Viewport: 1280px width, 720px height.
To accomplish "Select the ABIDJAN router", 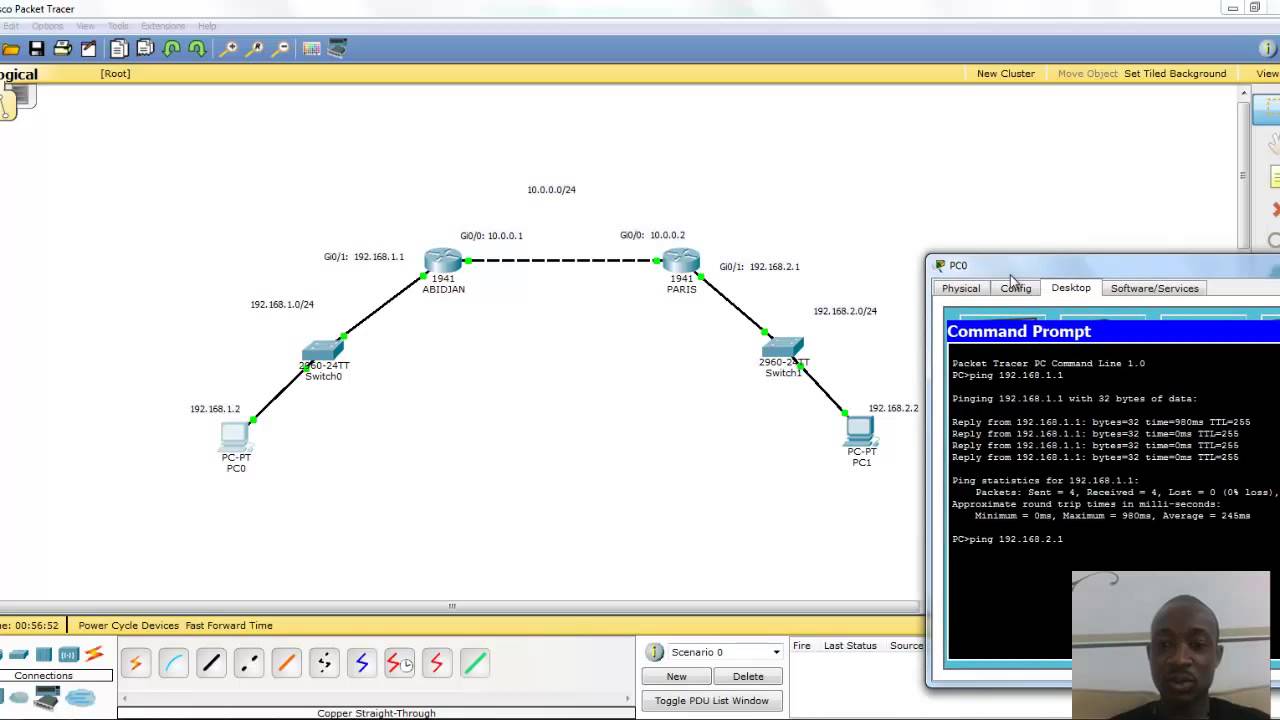I will [443, 262].
